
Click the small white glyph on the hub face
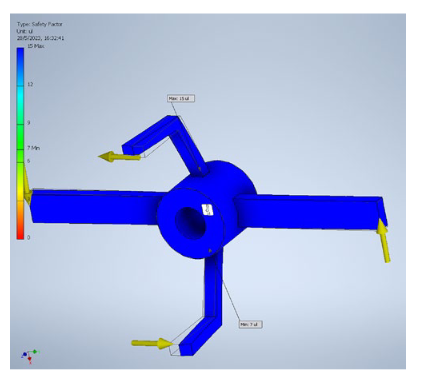pos(207,209)
